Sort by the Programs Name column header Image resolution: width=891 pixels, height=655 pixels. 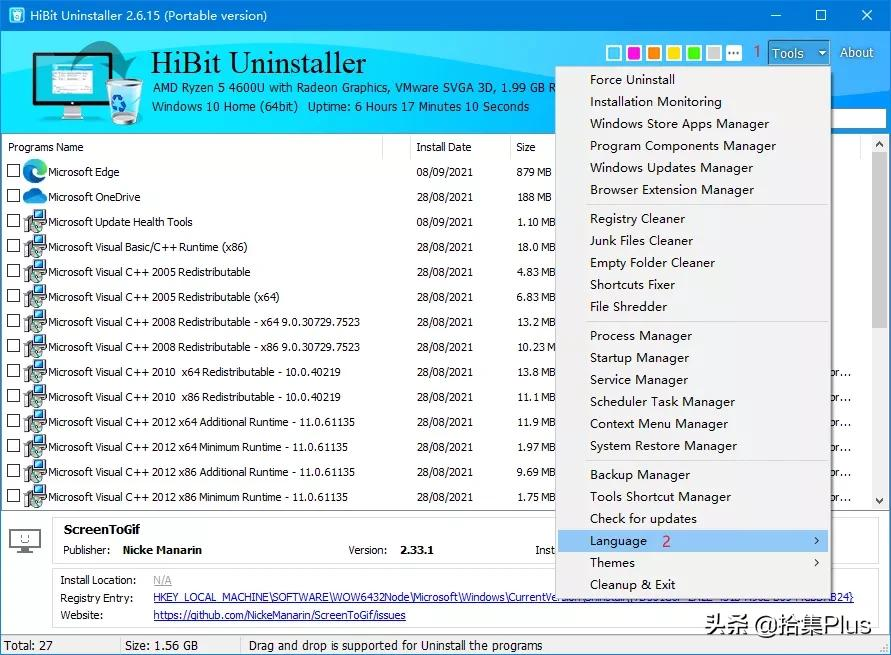[x=194, y=147]
